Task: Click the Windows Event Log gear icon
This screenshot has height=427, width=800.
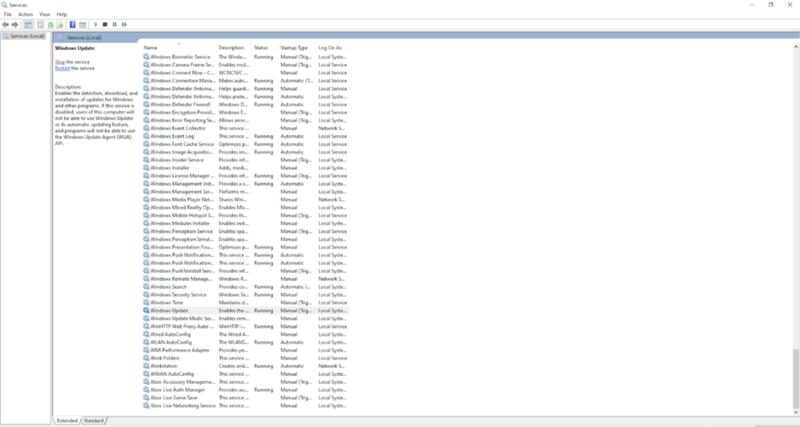Action: pos(146,136)
